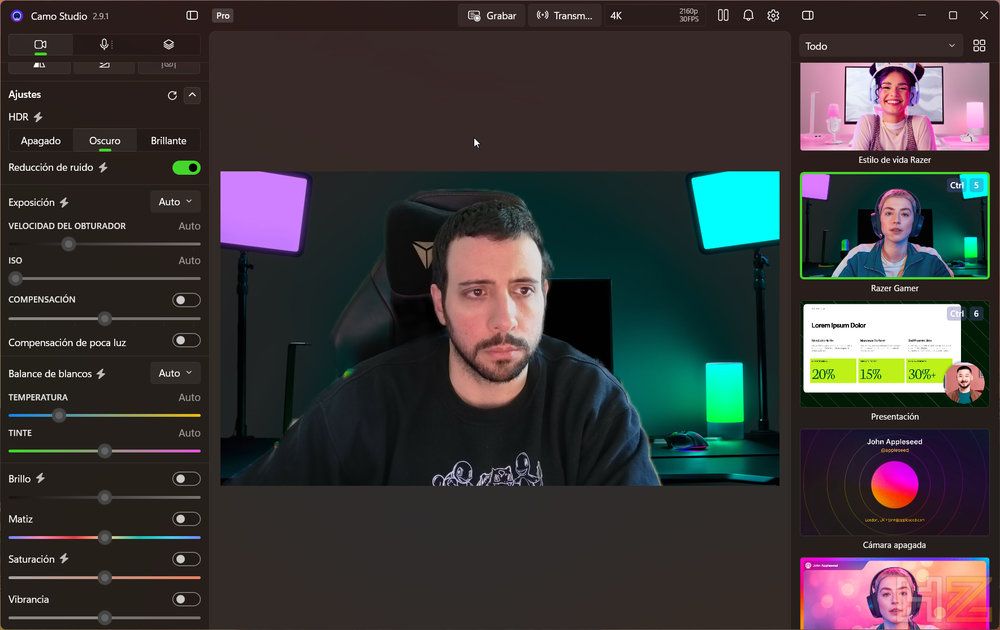Image resolution: width=1000 pixels, height=630 pixels.
Task: Reset the Ajustes settings
Action: tap(172, 96)
